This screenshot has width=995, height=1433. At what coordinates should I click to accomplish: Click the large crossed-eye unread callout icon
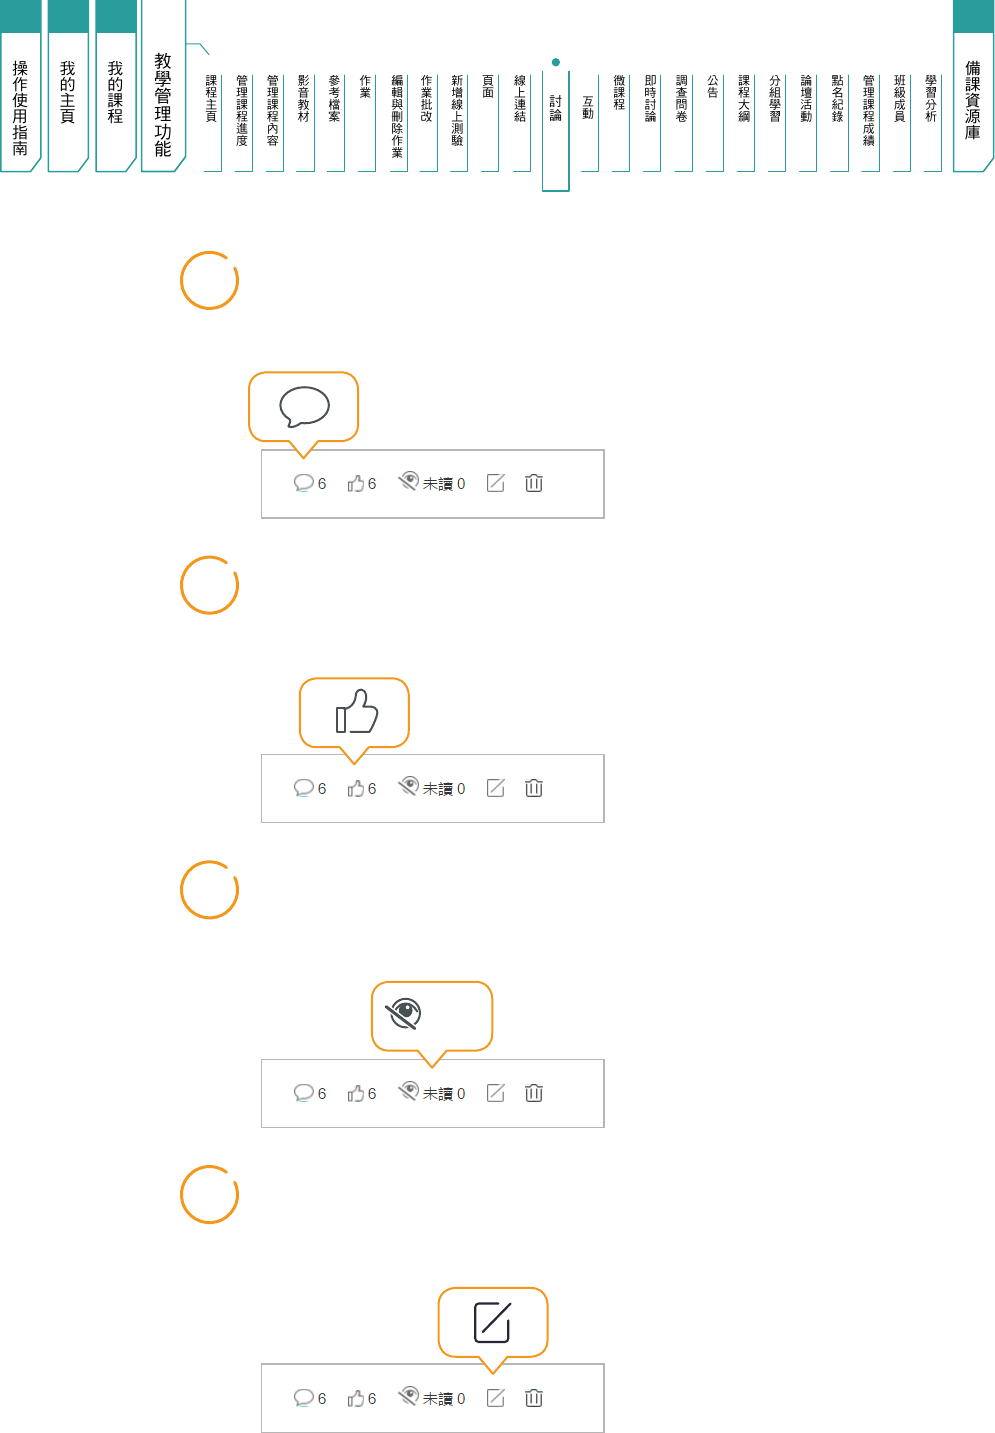tap(404, 1014)
